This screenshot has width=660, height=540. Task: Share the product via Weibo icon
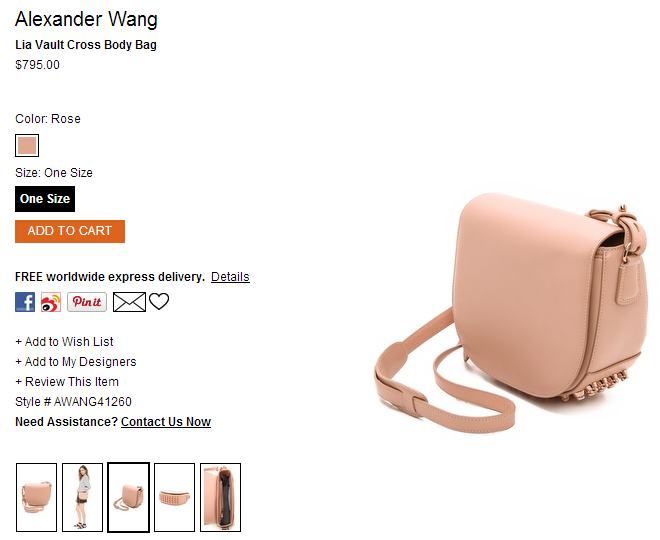point(51,302)
